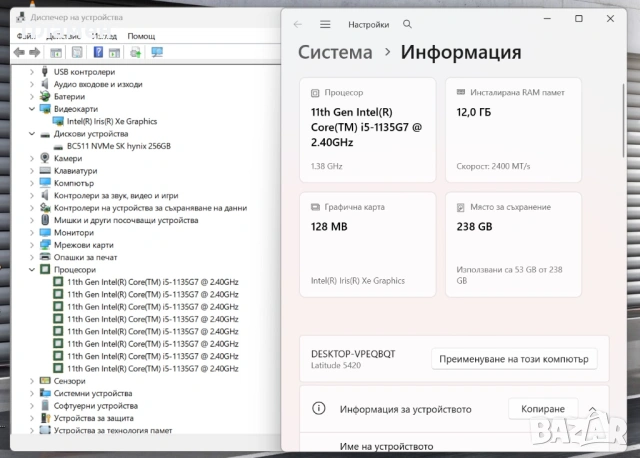
Task: Click the Сензори category icon
Action: (x=45, y=381)
